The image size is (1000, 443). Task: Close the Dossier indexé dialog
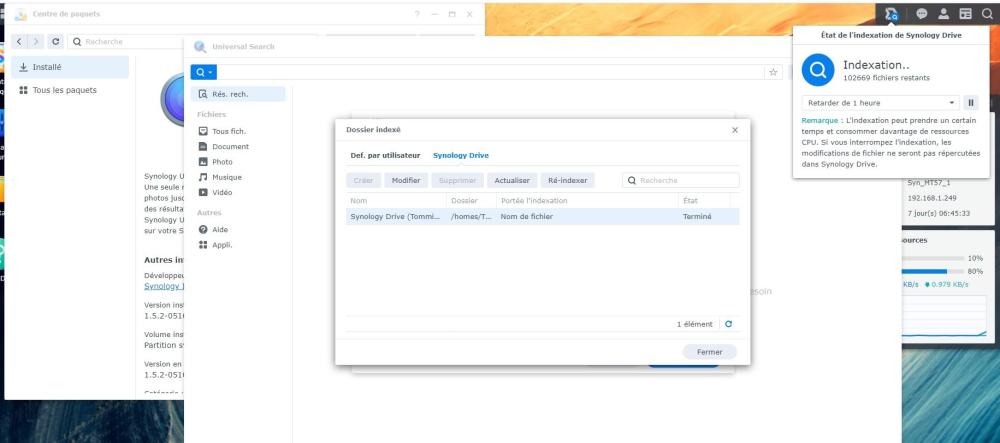coord(735,130)
